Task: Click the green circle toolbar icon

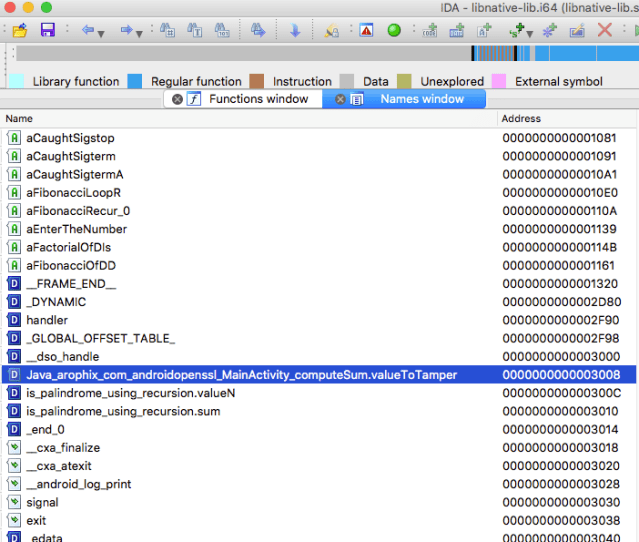Action: pyautogui.click(x=394, y=30)
